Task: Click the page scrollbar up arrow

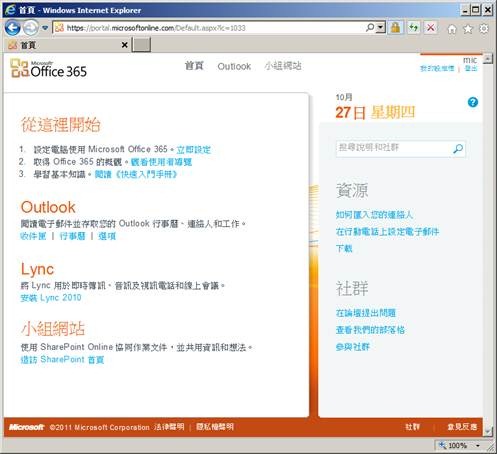Action: 487,59
